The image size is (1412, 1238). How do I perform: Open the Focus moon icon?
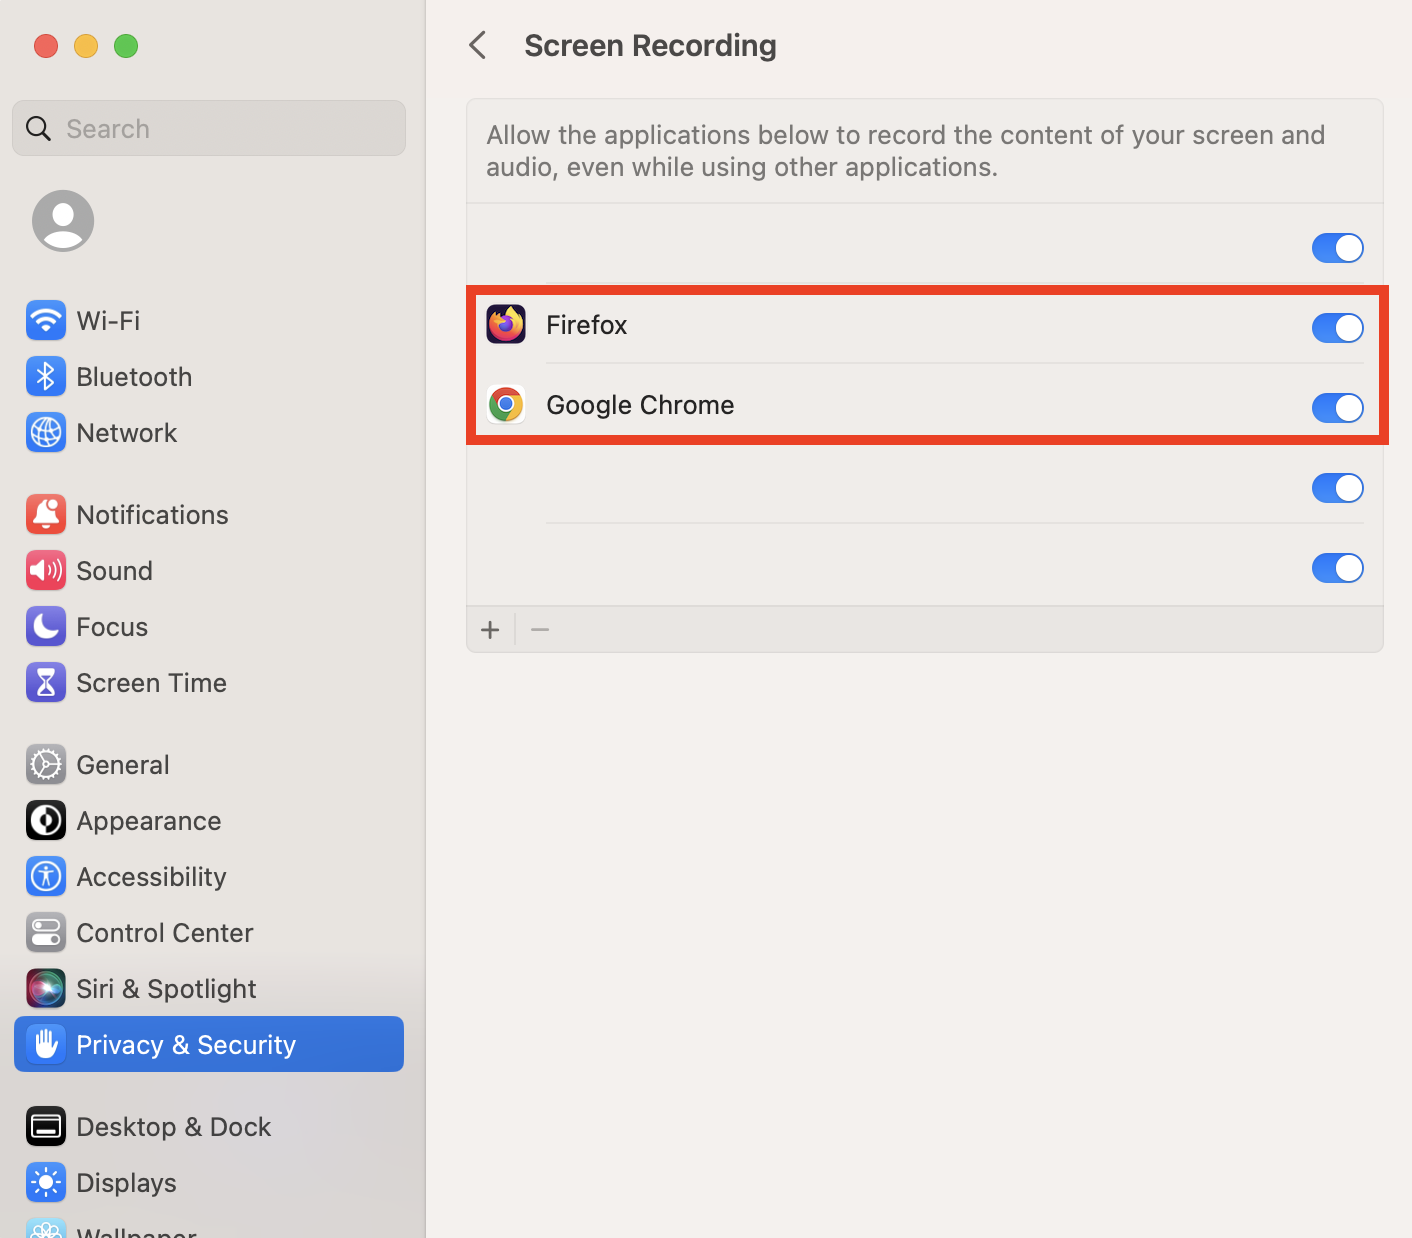46,627
